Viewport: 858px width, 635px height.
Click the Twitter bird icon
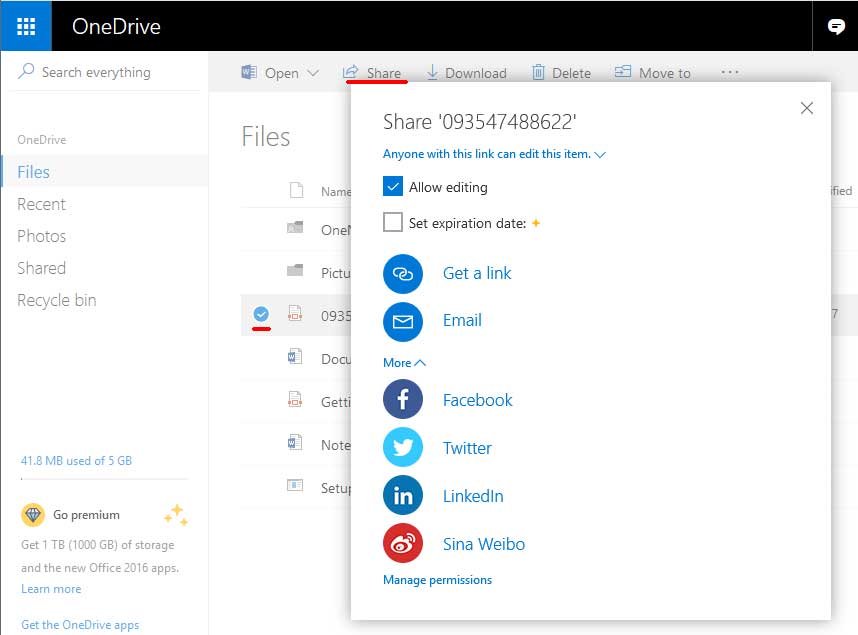pyautogui.click(x=403, y=447)
